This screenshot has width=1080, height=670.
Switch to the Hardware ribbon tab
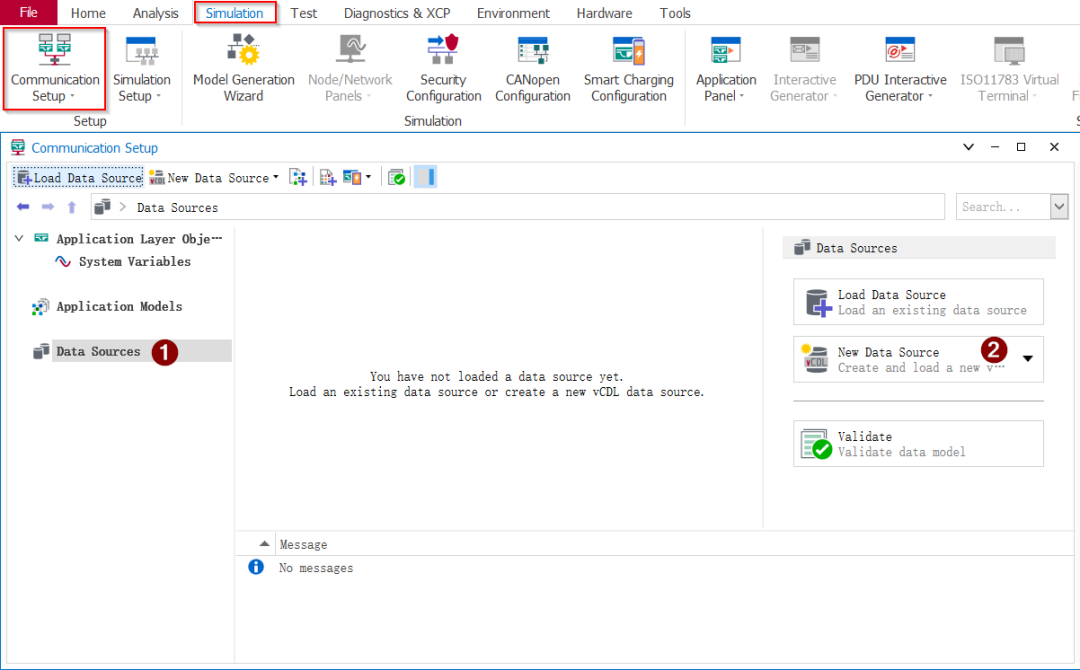tap(604, 13)
